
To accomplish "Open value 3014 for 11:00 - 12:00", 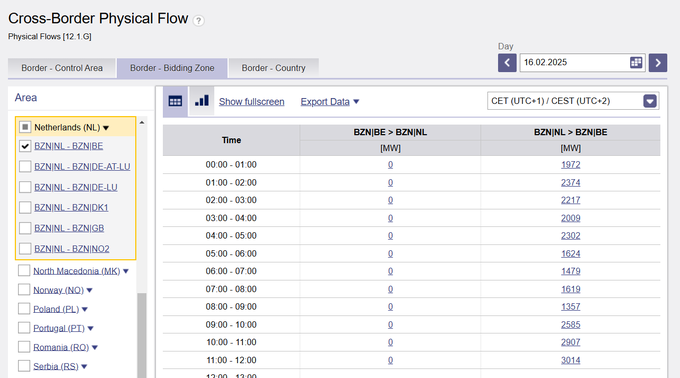I will (570, 360).
